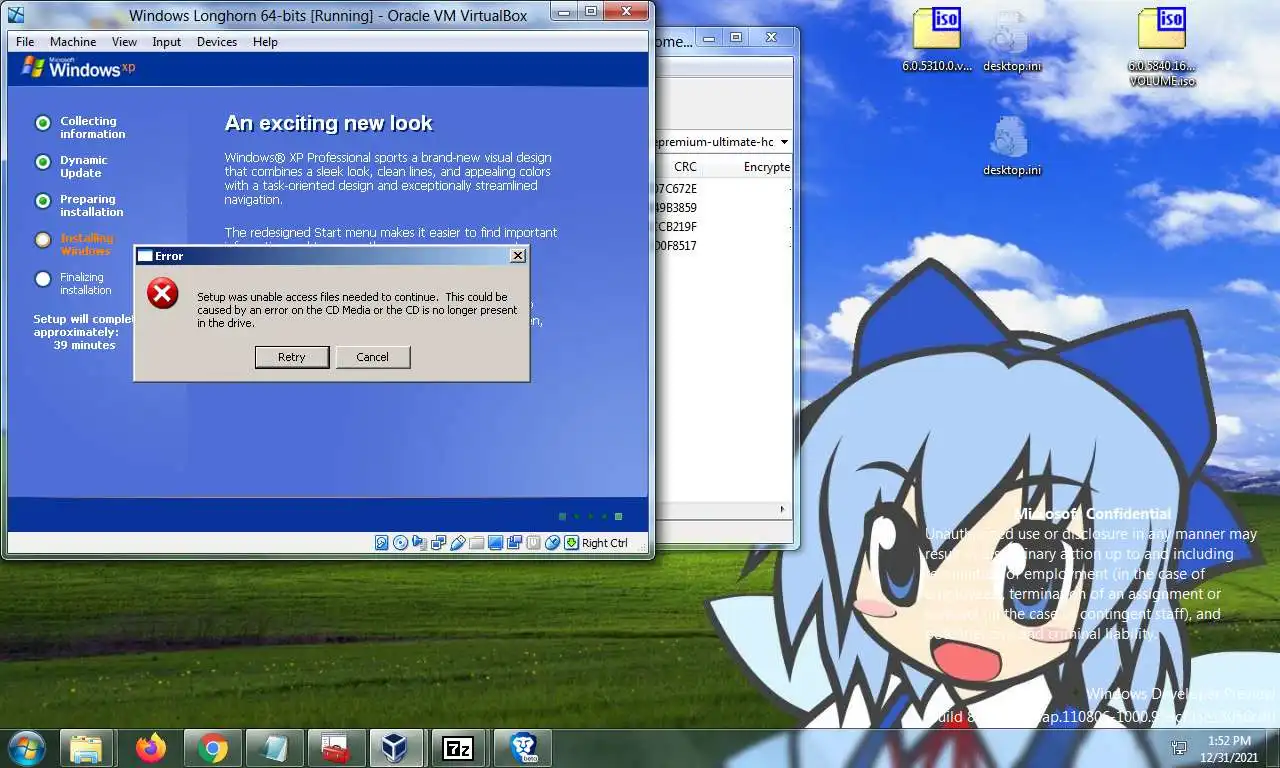1280x768 pixels.
Task: Click the hard disk activity icon in VirtualBox status bar
Action: pyautogui.click(x=382, y=543)
